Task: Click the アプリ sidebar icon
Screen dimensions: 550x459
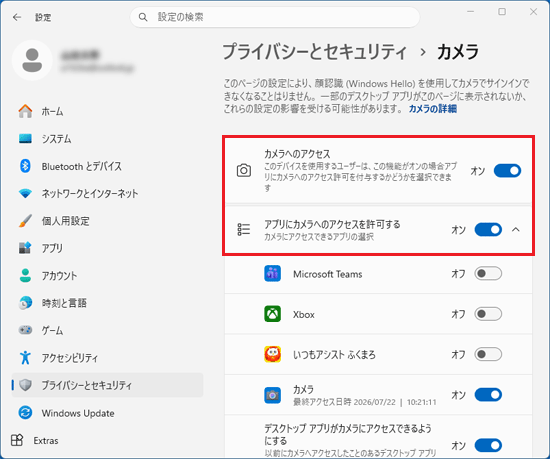Action: point(25,248)
